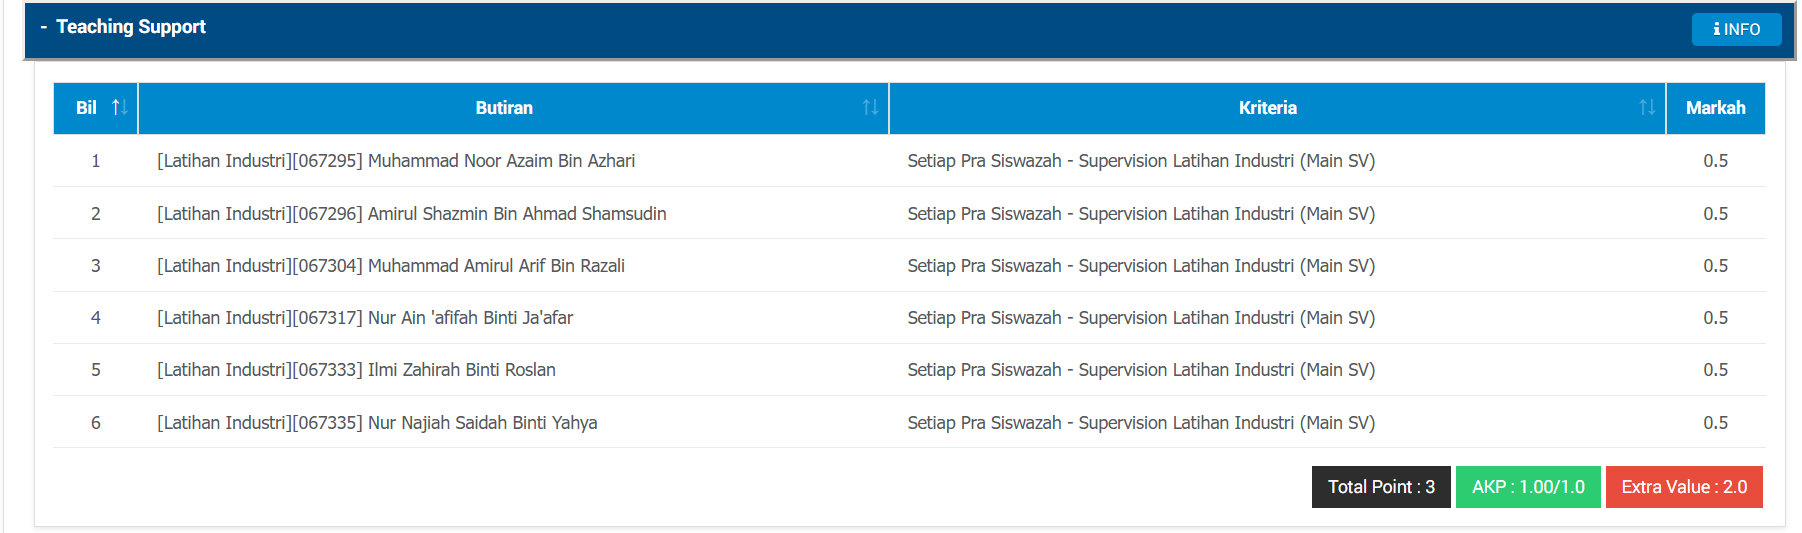Sort the Butiran column

870,107
